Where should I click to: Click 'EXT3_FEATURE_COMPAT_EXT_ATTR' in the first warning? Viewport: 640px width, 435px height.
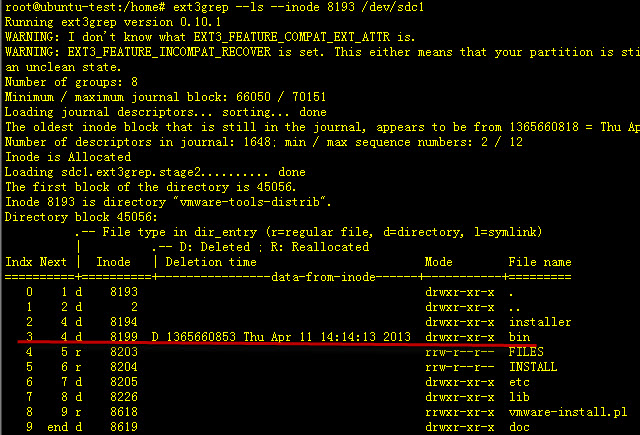[x=292, y=37]
